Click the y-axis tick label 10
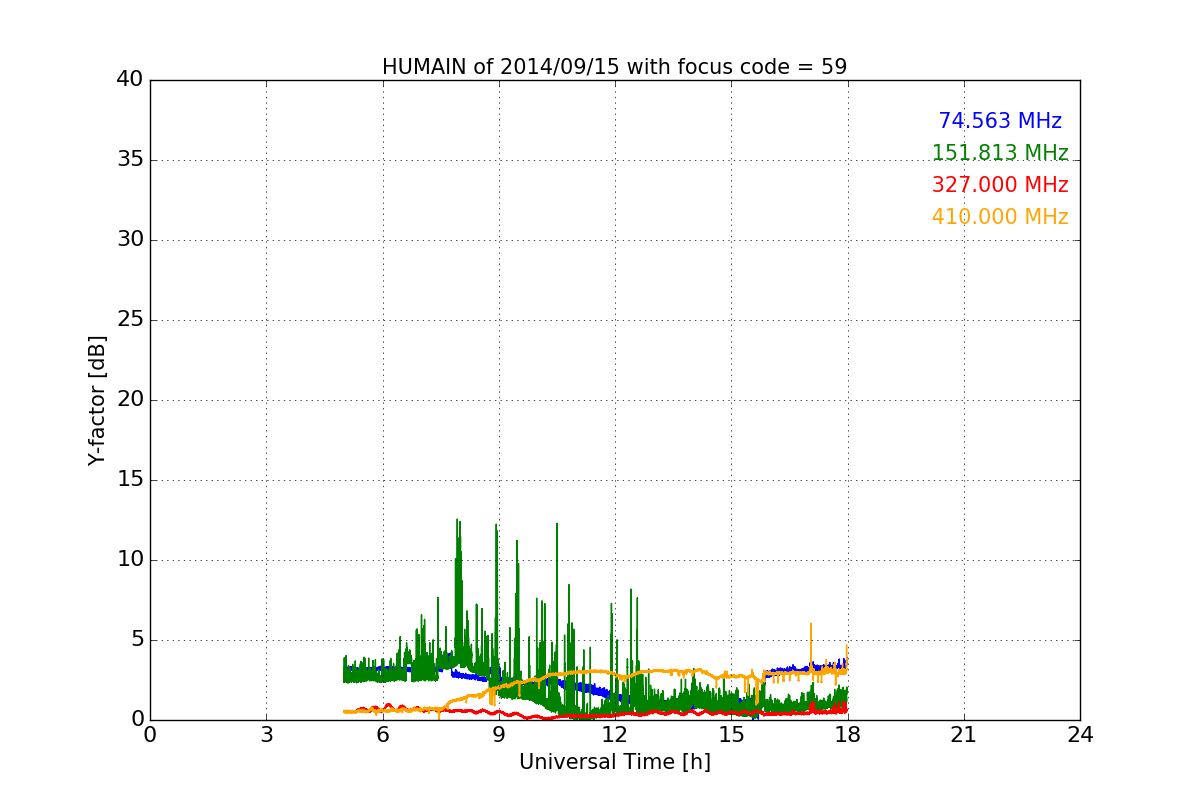The width and height of the screenshot is (1200, 800). click(129, 560)
